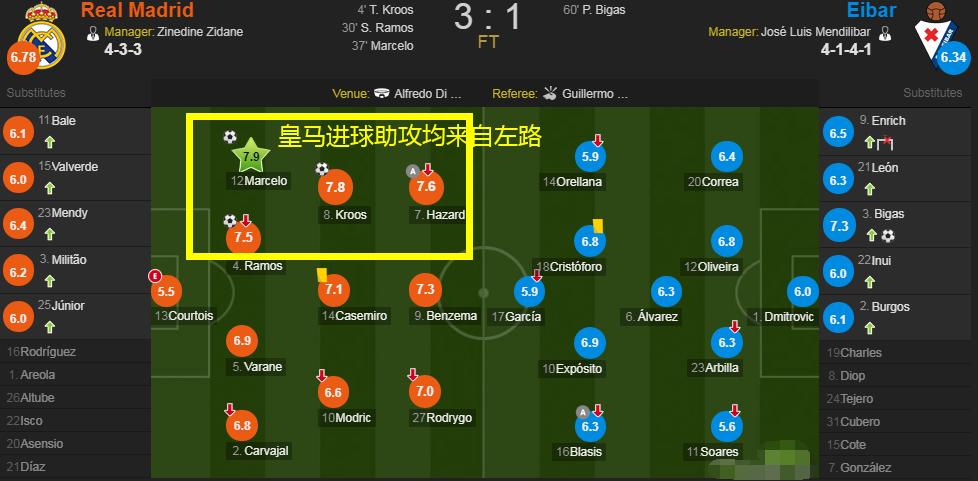Click the whistle icon beside Referee

[549, 94]
